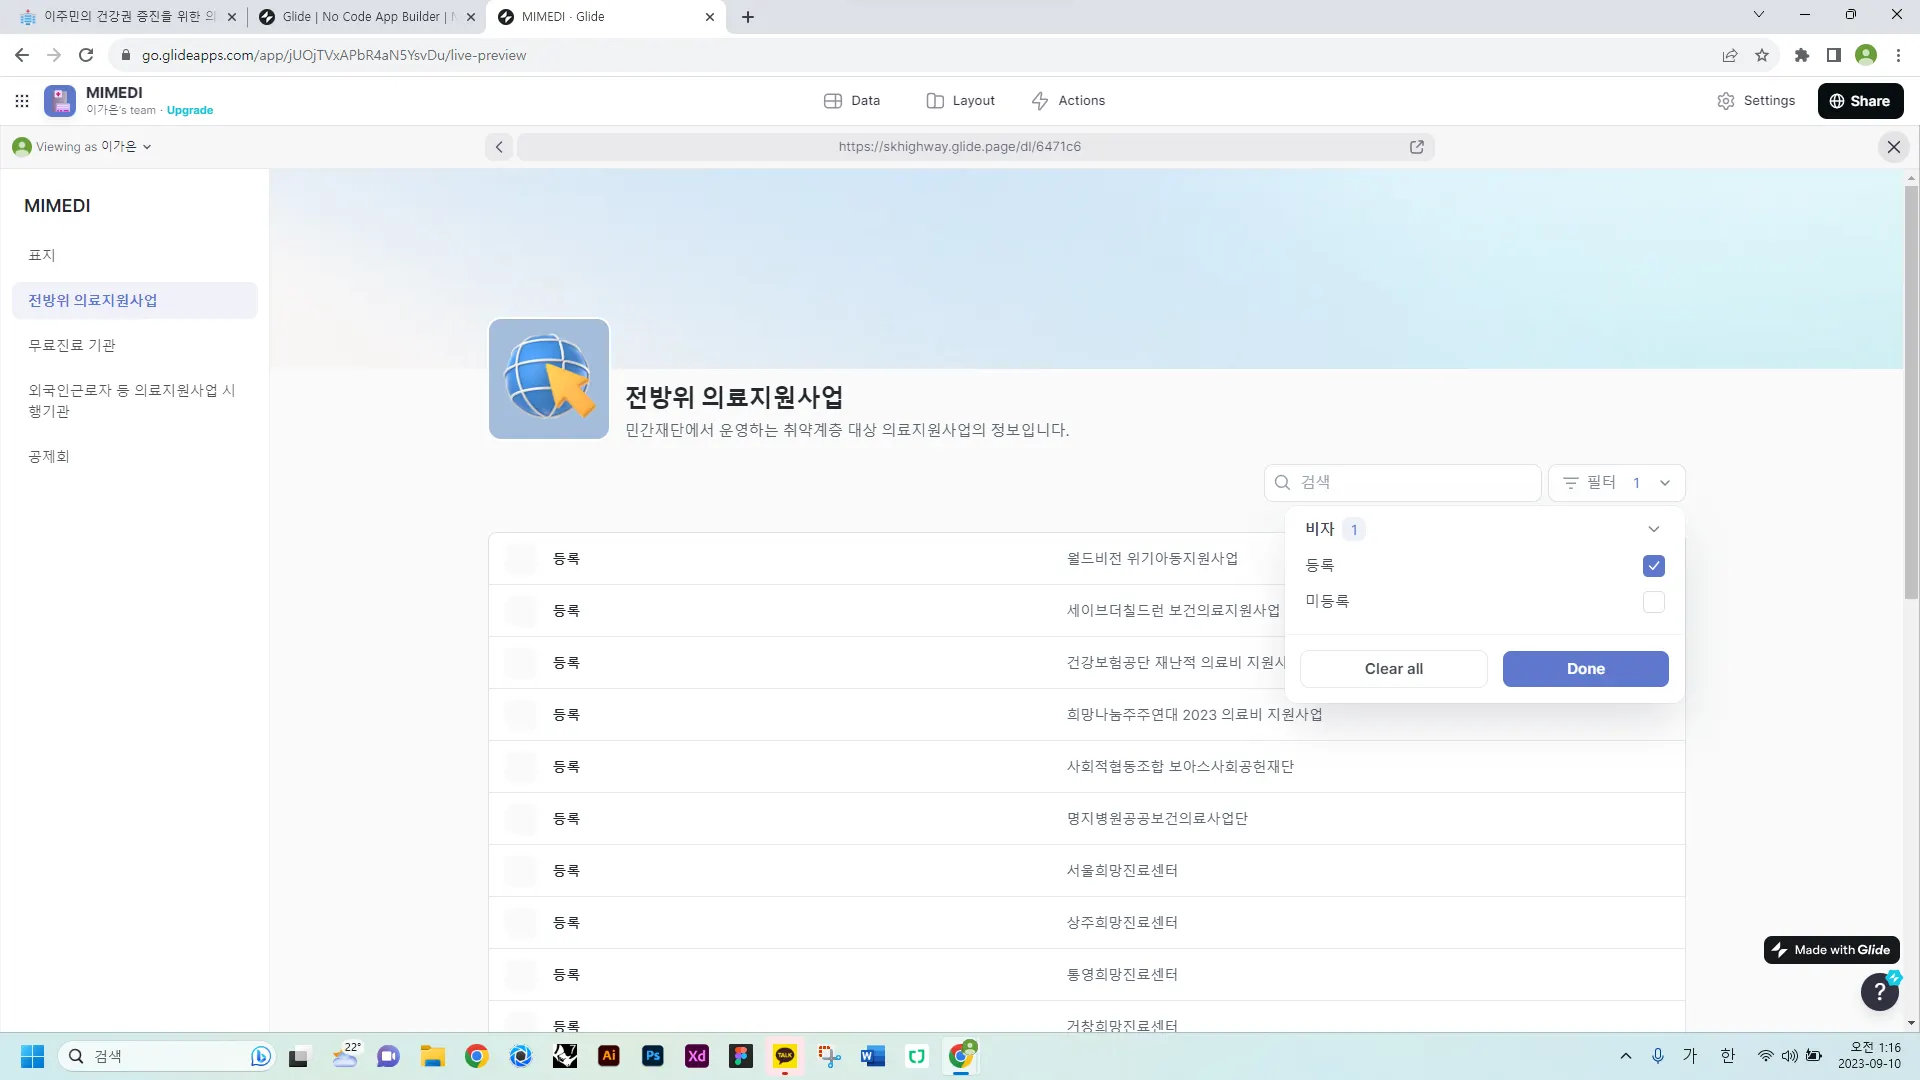
Task: Click the help question mark bubble
Action: pyautogui.click(x=1879, y=992)
